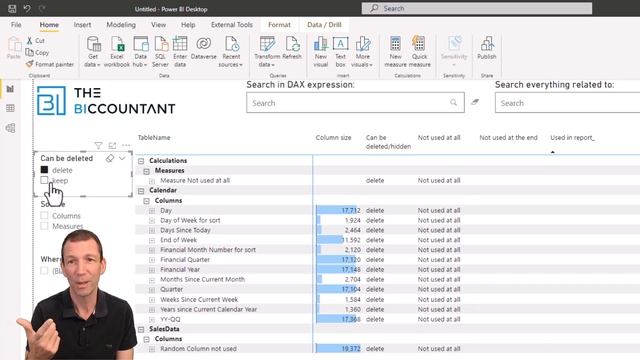Open slicer More options ellipsis

click(126, 145)
